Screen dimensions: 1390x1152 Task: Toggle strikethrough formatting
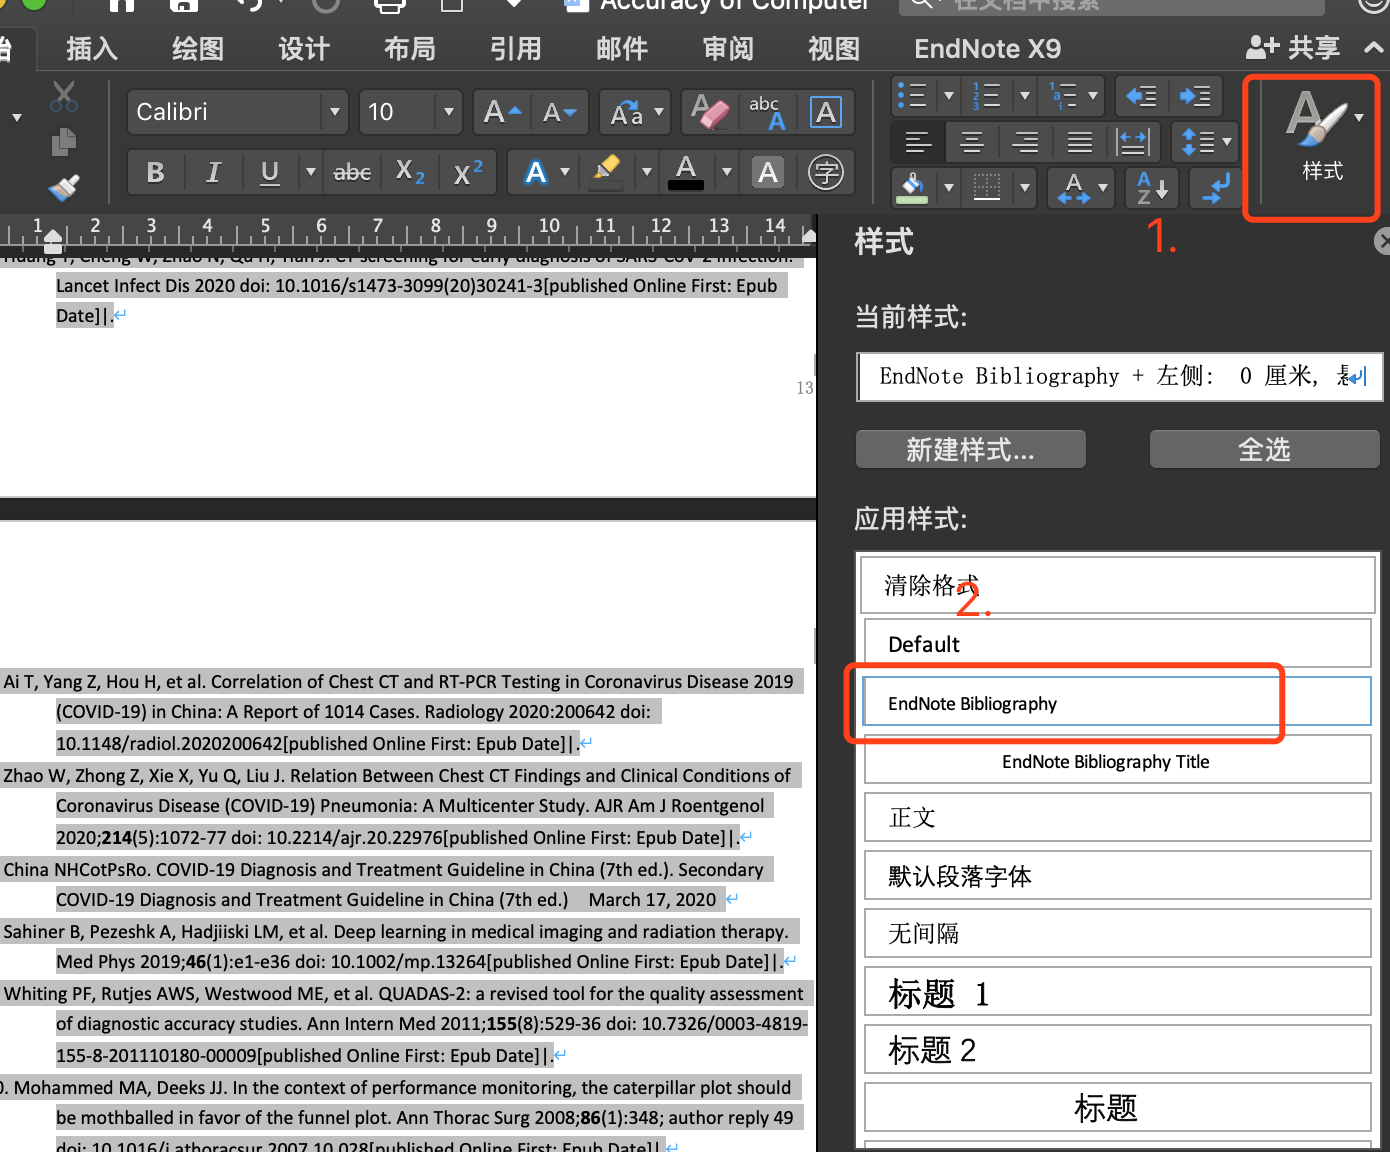click(351, 172)
